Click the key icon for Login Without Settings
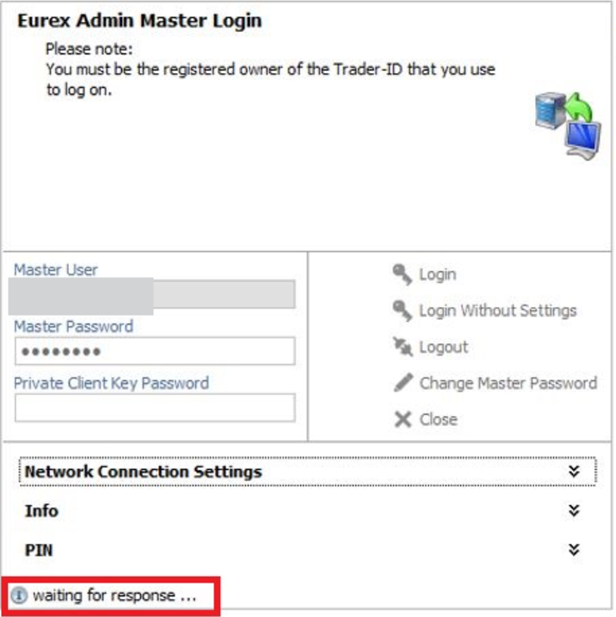The width and height of the screenshot is (616, 617). [x=402, y=311]
